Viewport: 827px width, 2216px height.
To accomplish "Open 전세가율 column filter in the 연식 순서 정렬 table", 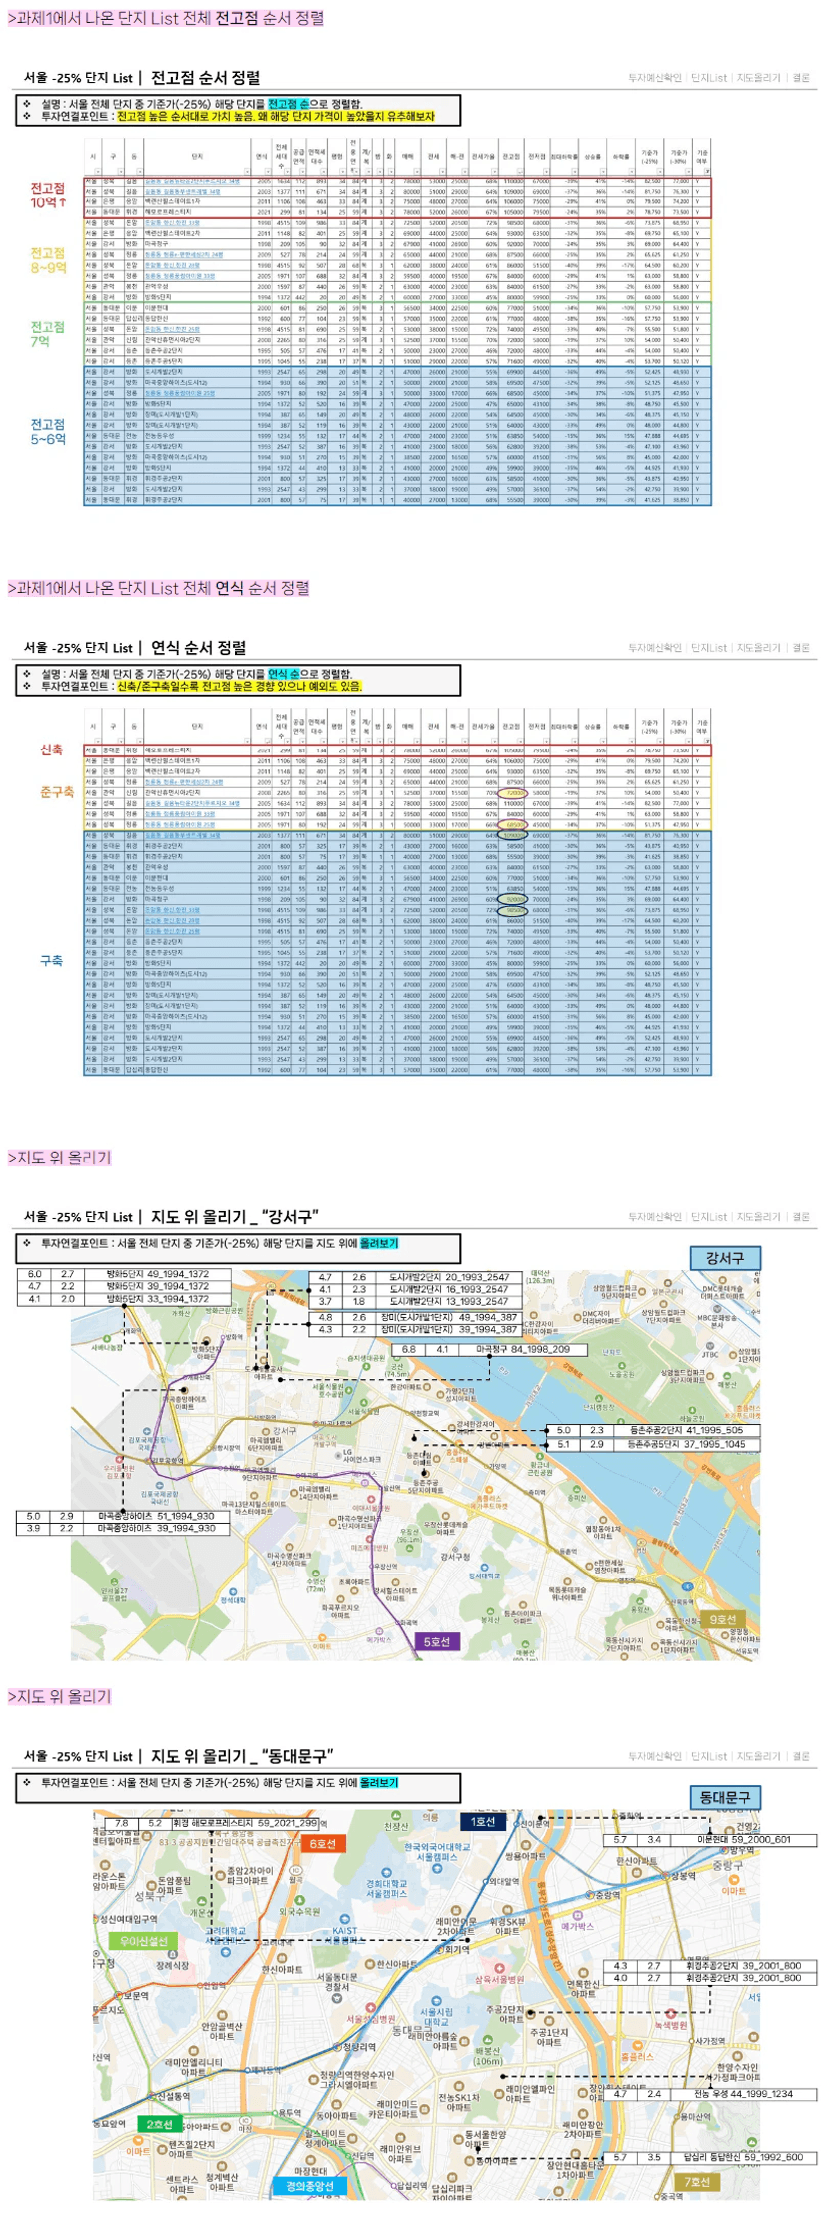I will tap(494, 742).
